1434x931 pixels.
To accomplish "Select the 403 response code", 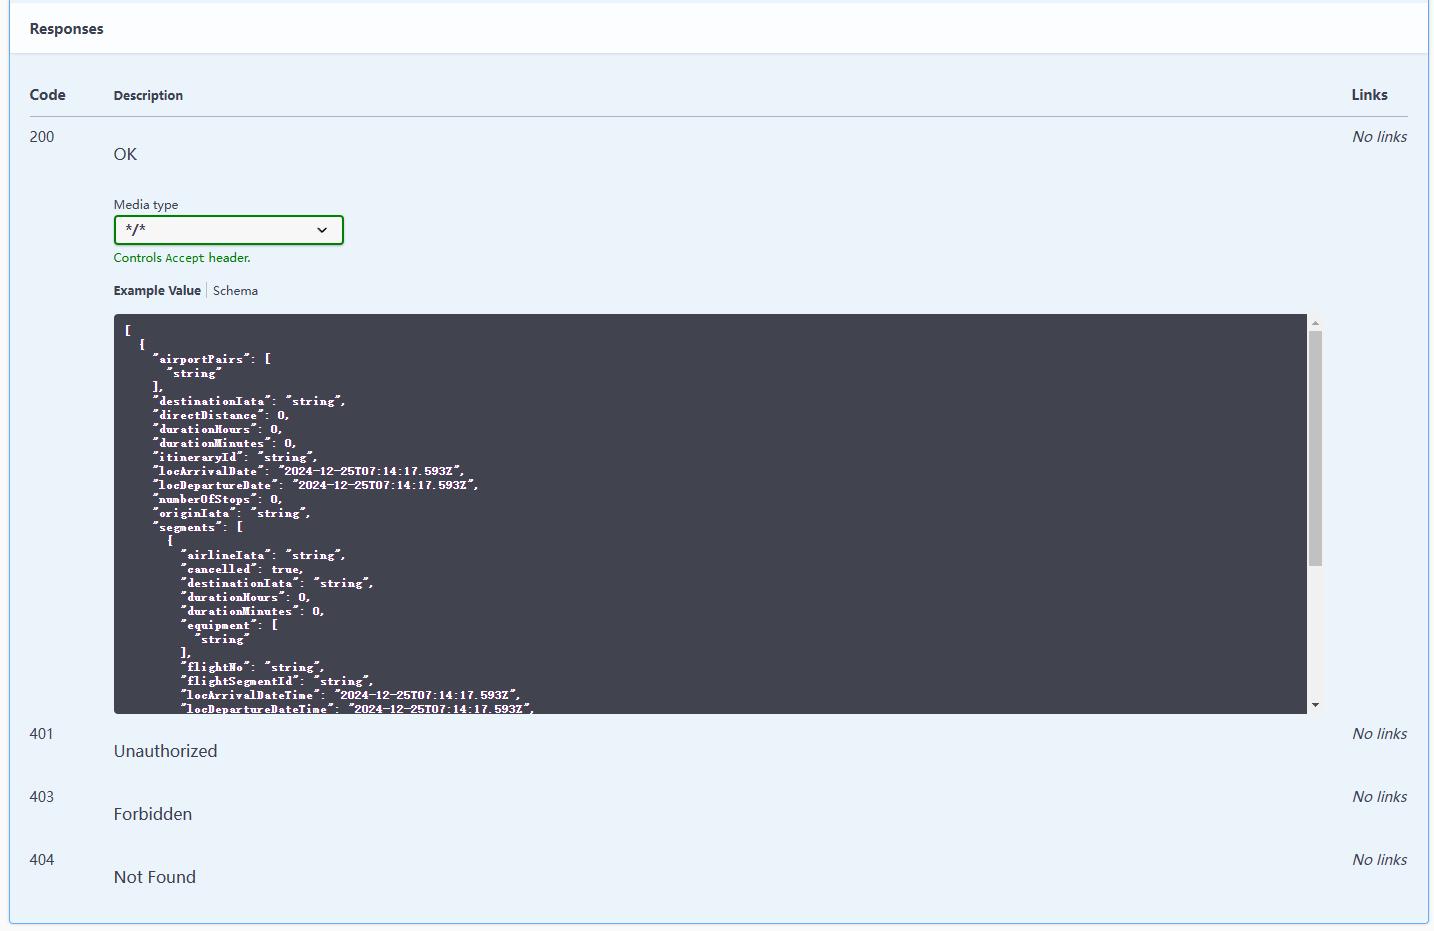I will [x=42, y=797].
